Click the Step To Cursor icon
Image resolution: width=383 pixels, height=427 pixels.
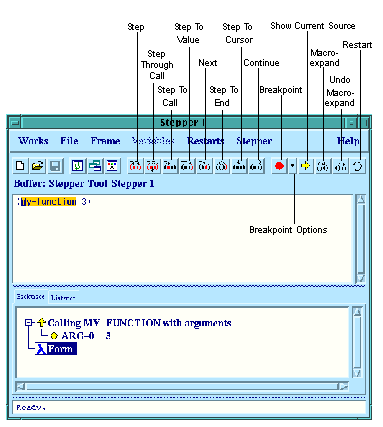239,166
